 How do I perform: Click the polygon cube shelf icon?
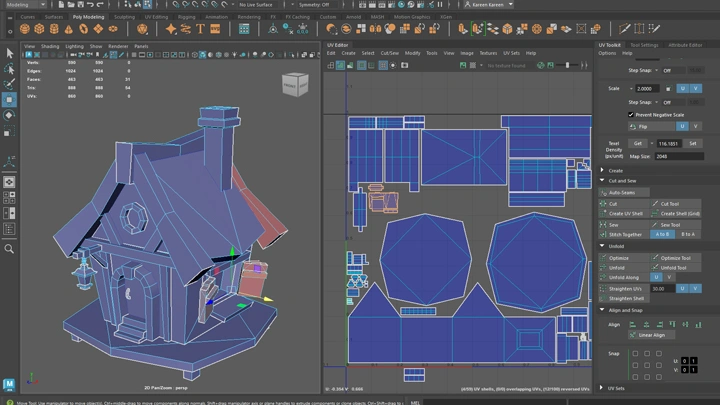40,29
